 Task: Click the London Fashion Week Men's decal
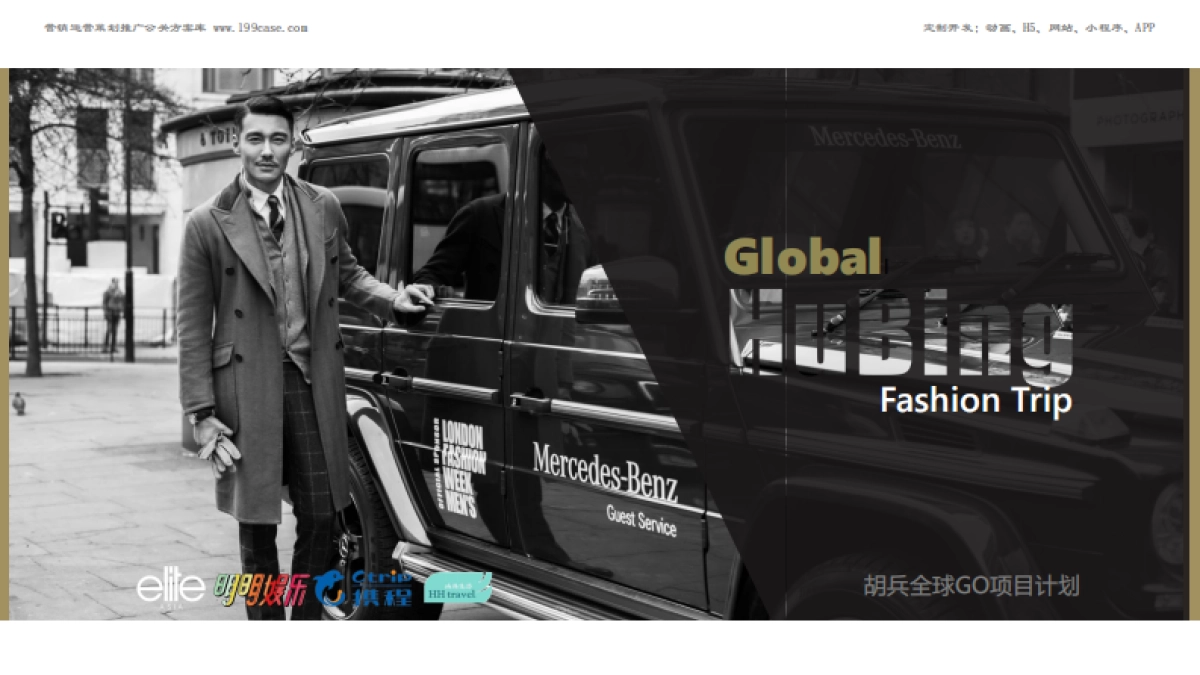(x=459, y=468)
